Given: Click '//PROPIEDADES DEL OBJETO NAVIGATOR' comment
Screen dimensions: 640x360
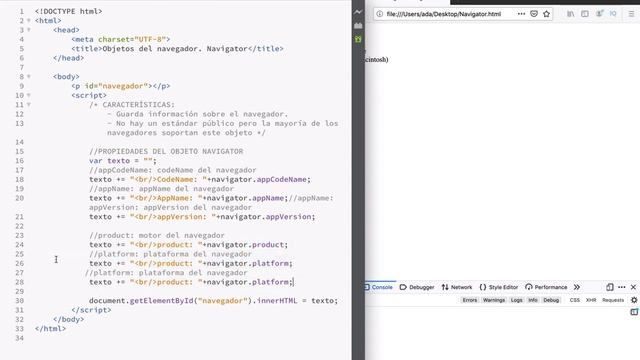Looking at the screenshot, I should click(x=166, y=151).
